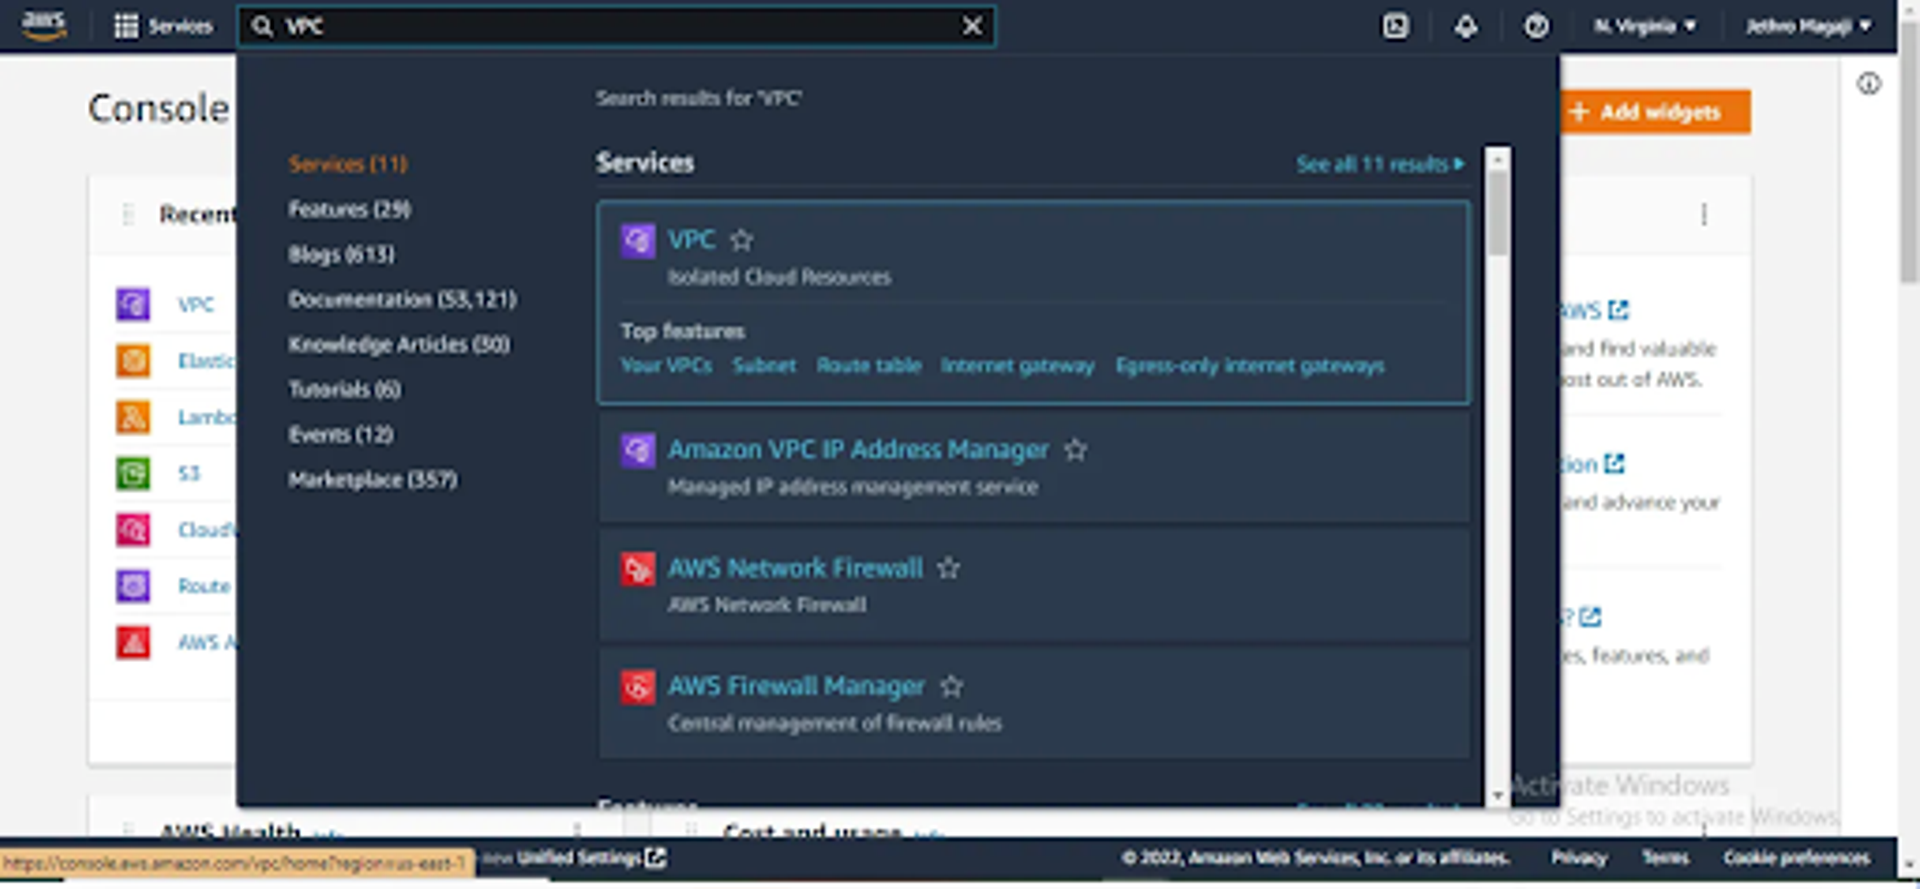Image resolution: width=1920 pixels, height=889 pixels.
Task: Click the red AWS service icon in recents
Action: click(133, 642)
